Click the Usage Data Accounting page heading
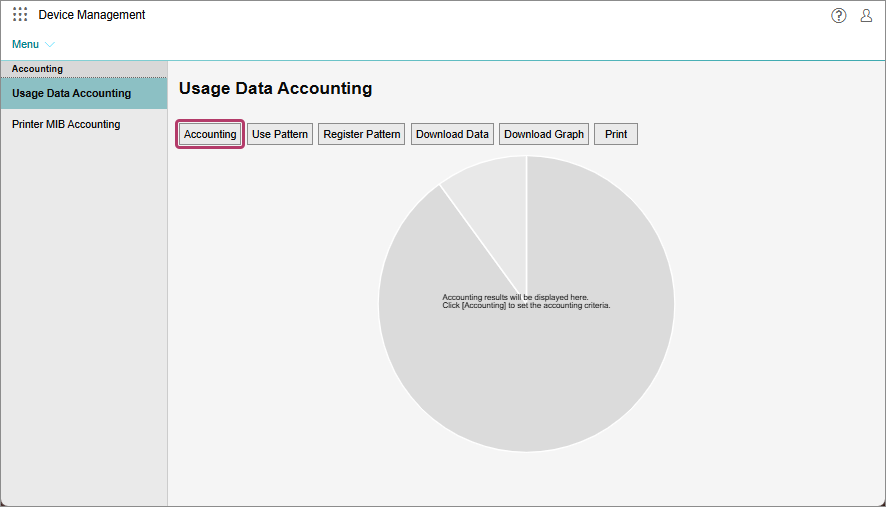This screenshot has height=507, width=886. coord(275,88)
